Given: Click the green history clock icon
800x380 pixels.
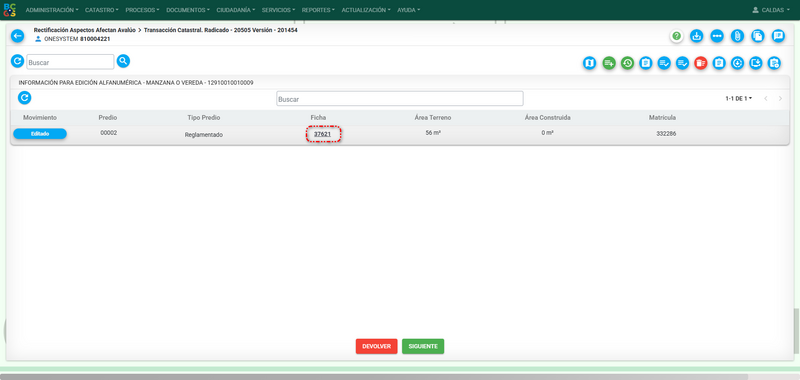Looking at the screenshot, I should click(x=627, y=63).
